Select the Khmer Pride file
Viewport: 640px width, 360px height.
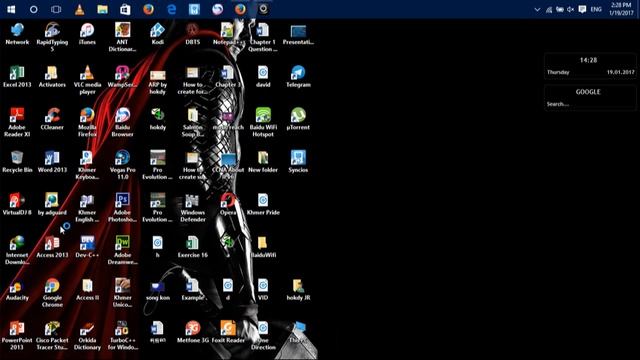[263, 204]
